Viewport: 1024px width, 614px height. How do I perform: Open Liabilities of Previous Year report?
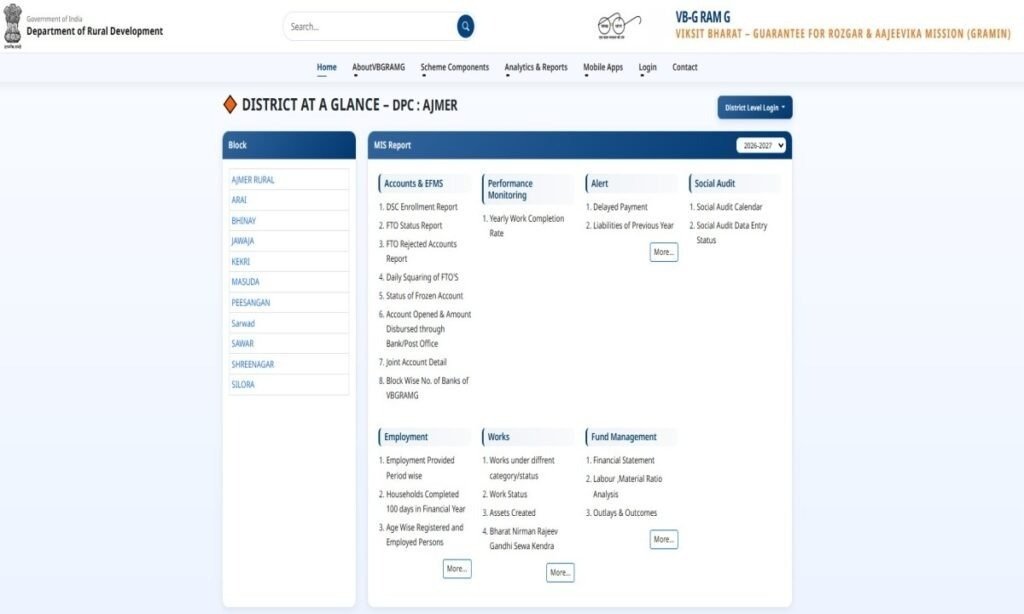click(x=633, y=225)
